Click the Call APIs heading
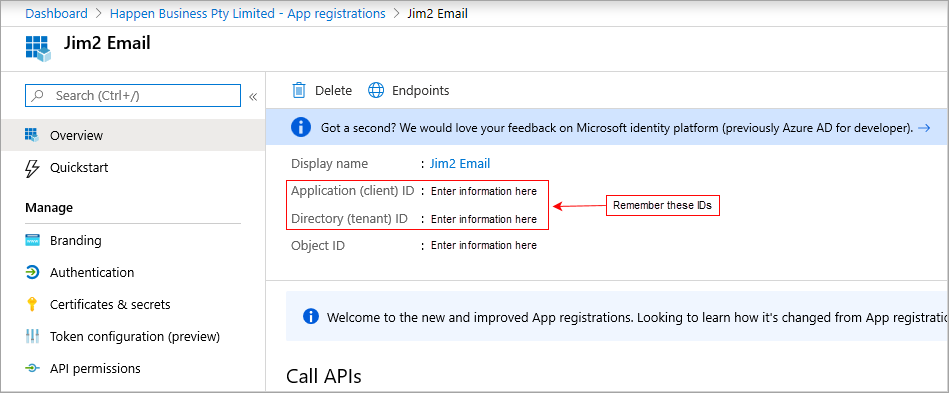The image size is (949, 393). click(x=324, y=376)
